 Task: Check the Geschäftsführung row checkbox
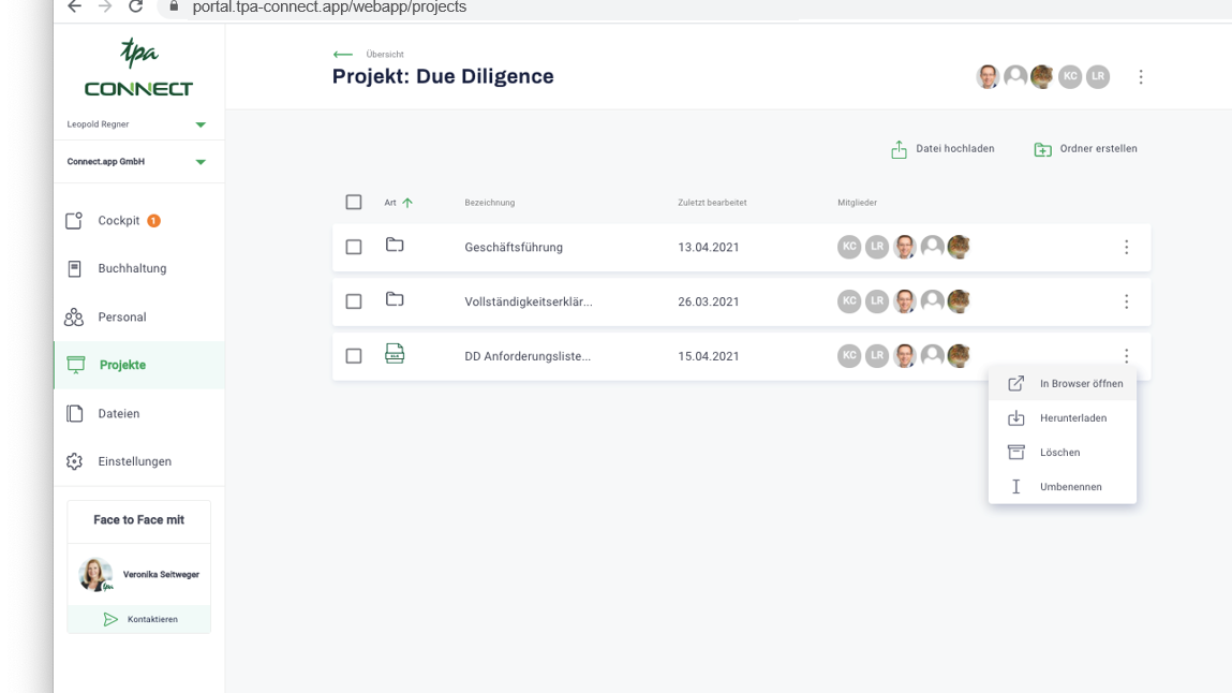pyautogui.click(x=353, y=247)
